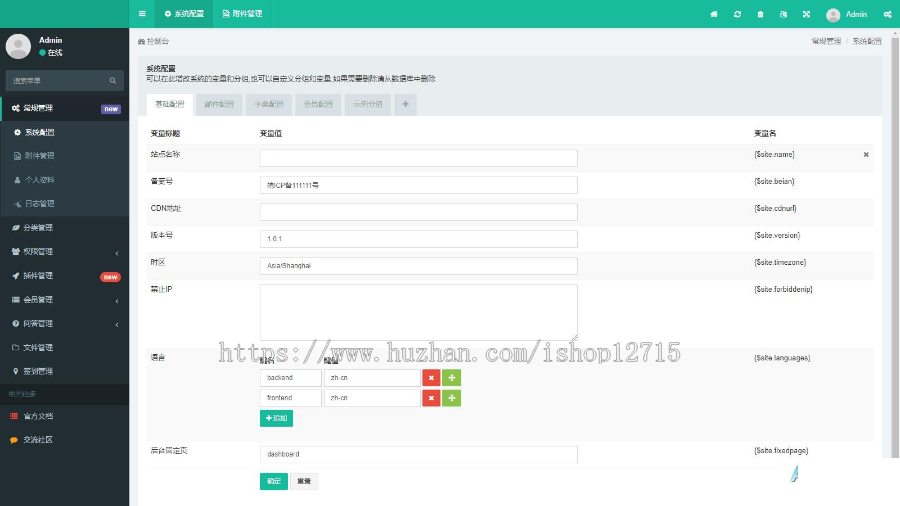Expand 权限管理 chevron in sidebar

tap(117, 252)
